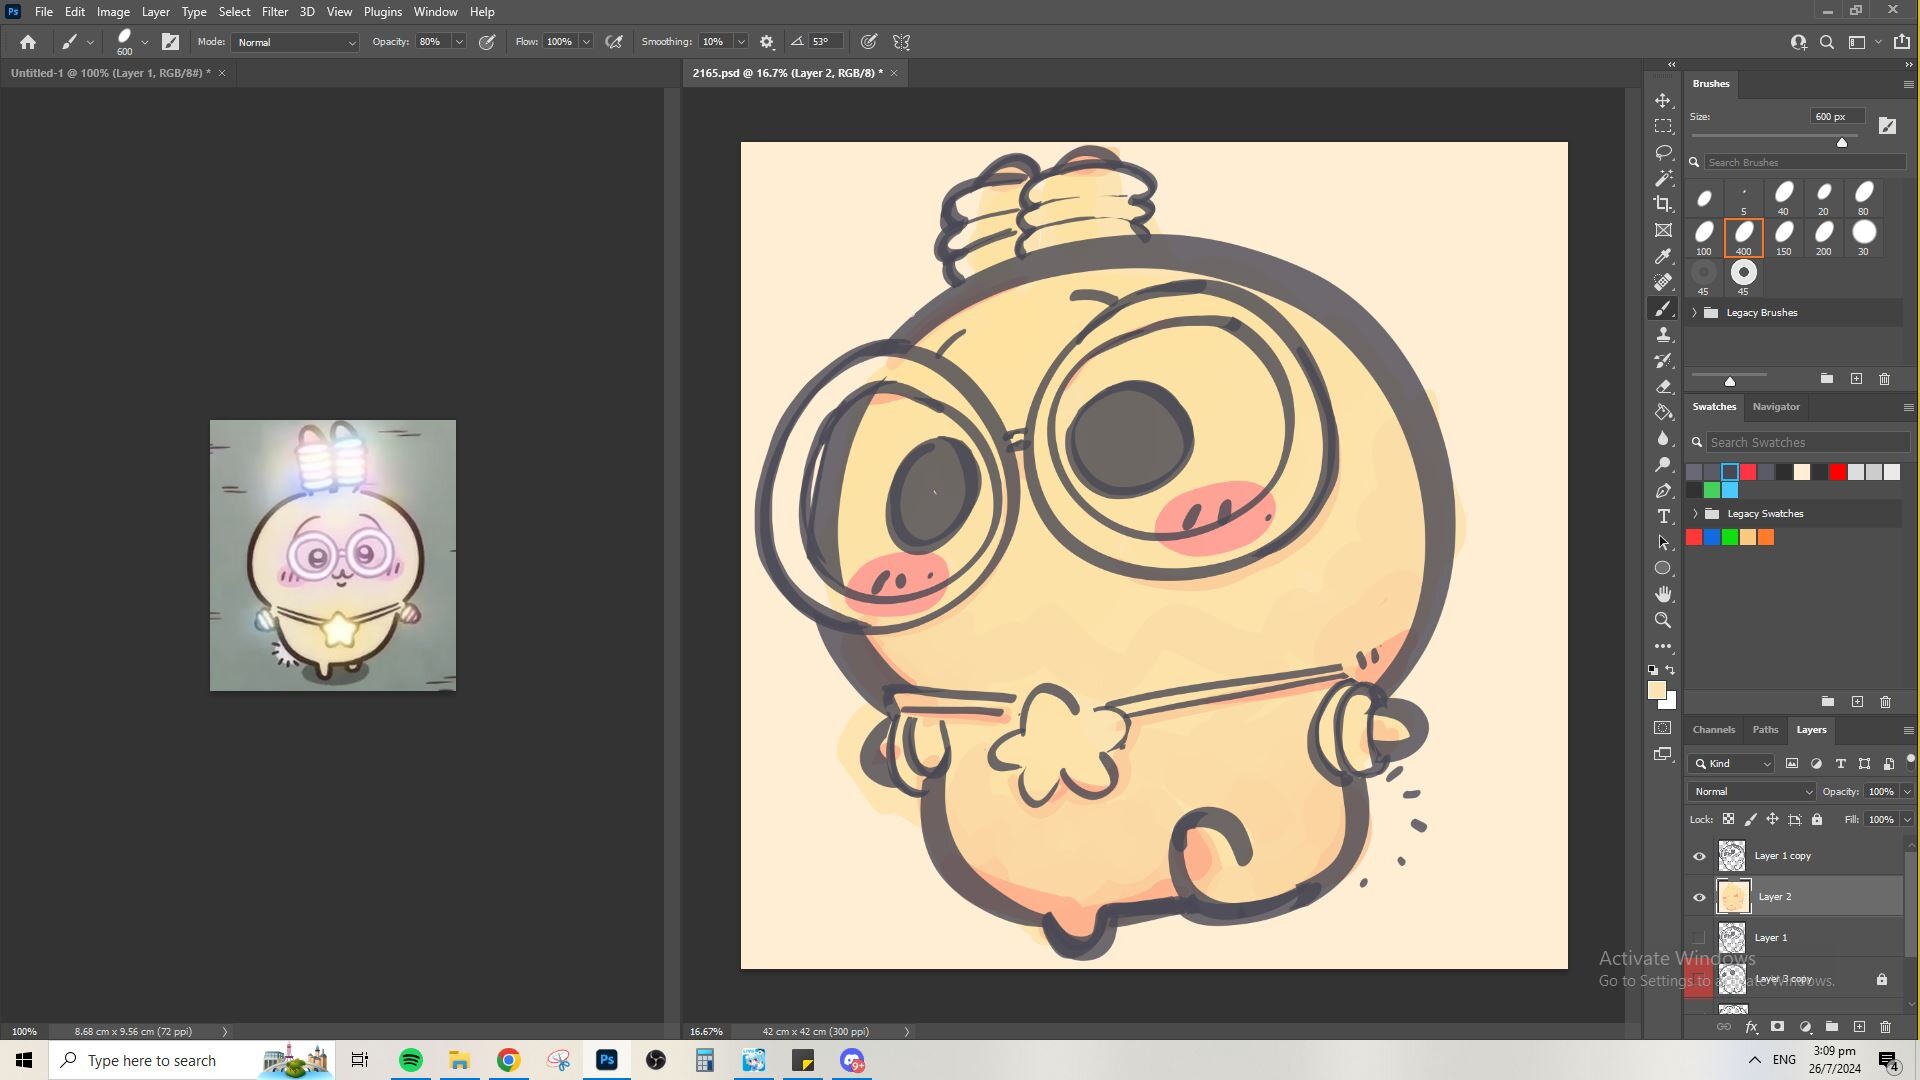Click the Home icon in options bar
The width and height of the screenshot is (1920, 1080).
tap(28, 42)
